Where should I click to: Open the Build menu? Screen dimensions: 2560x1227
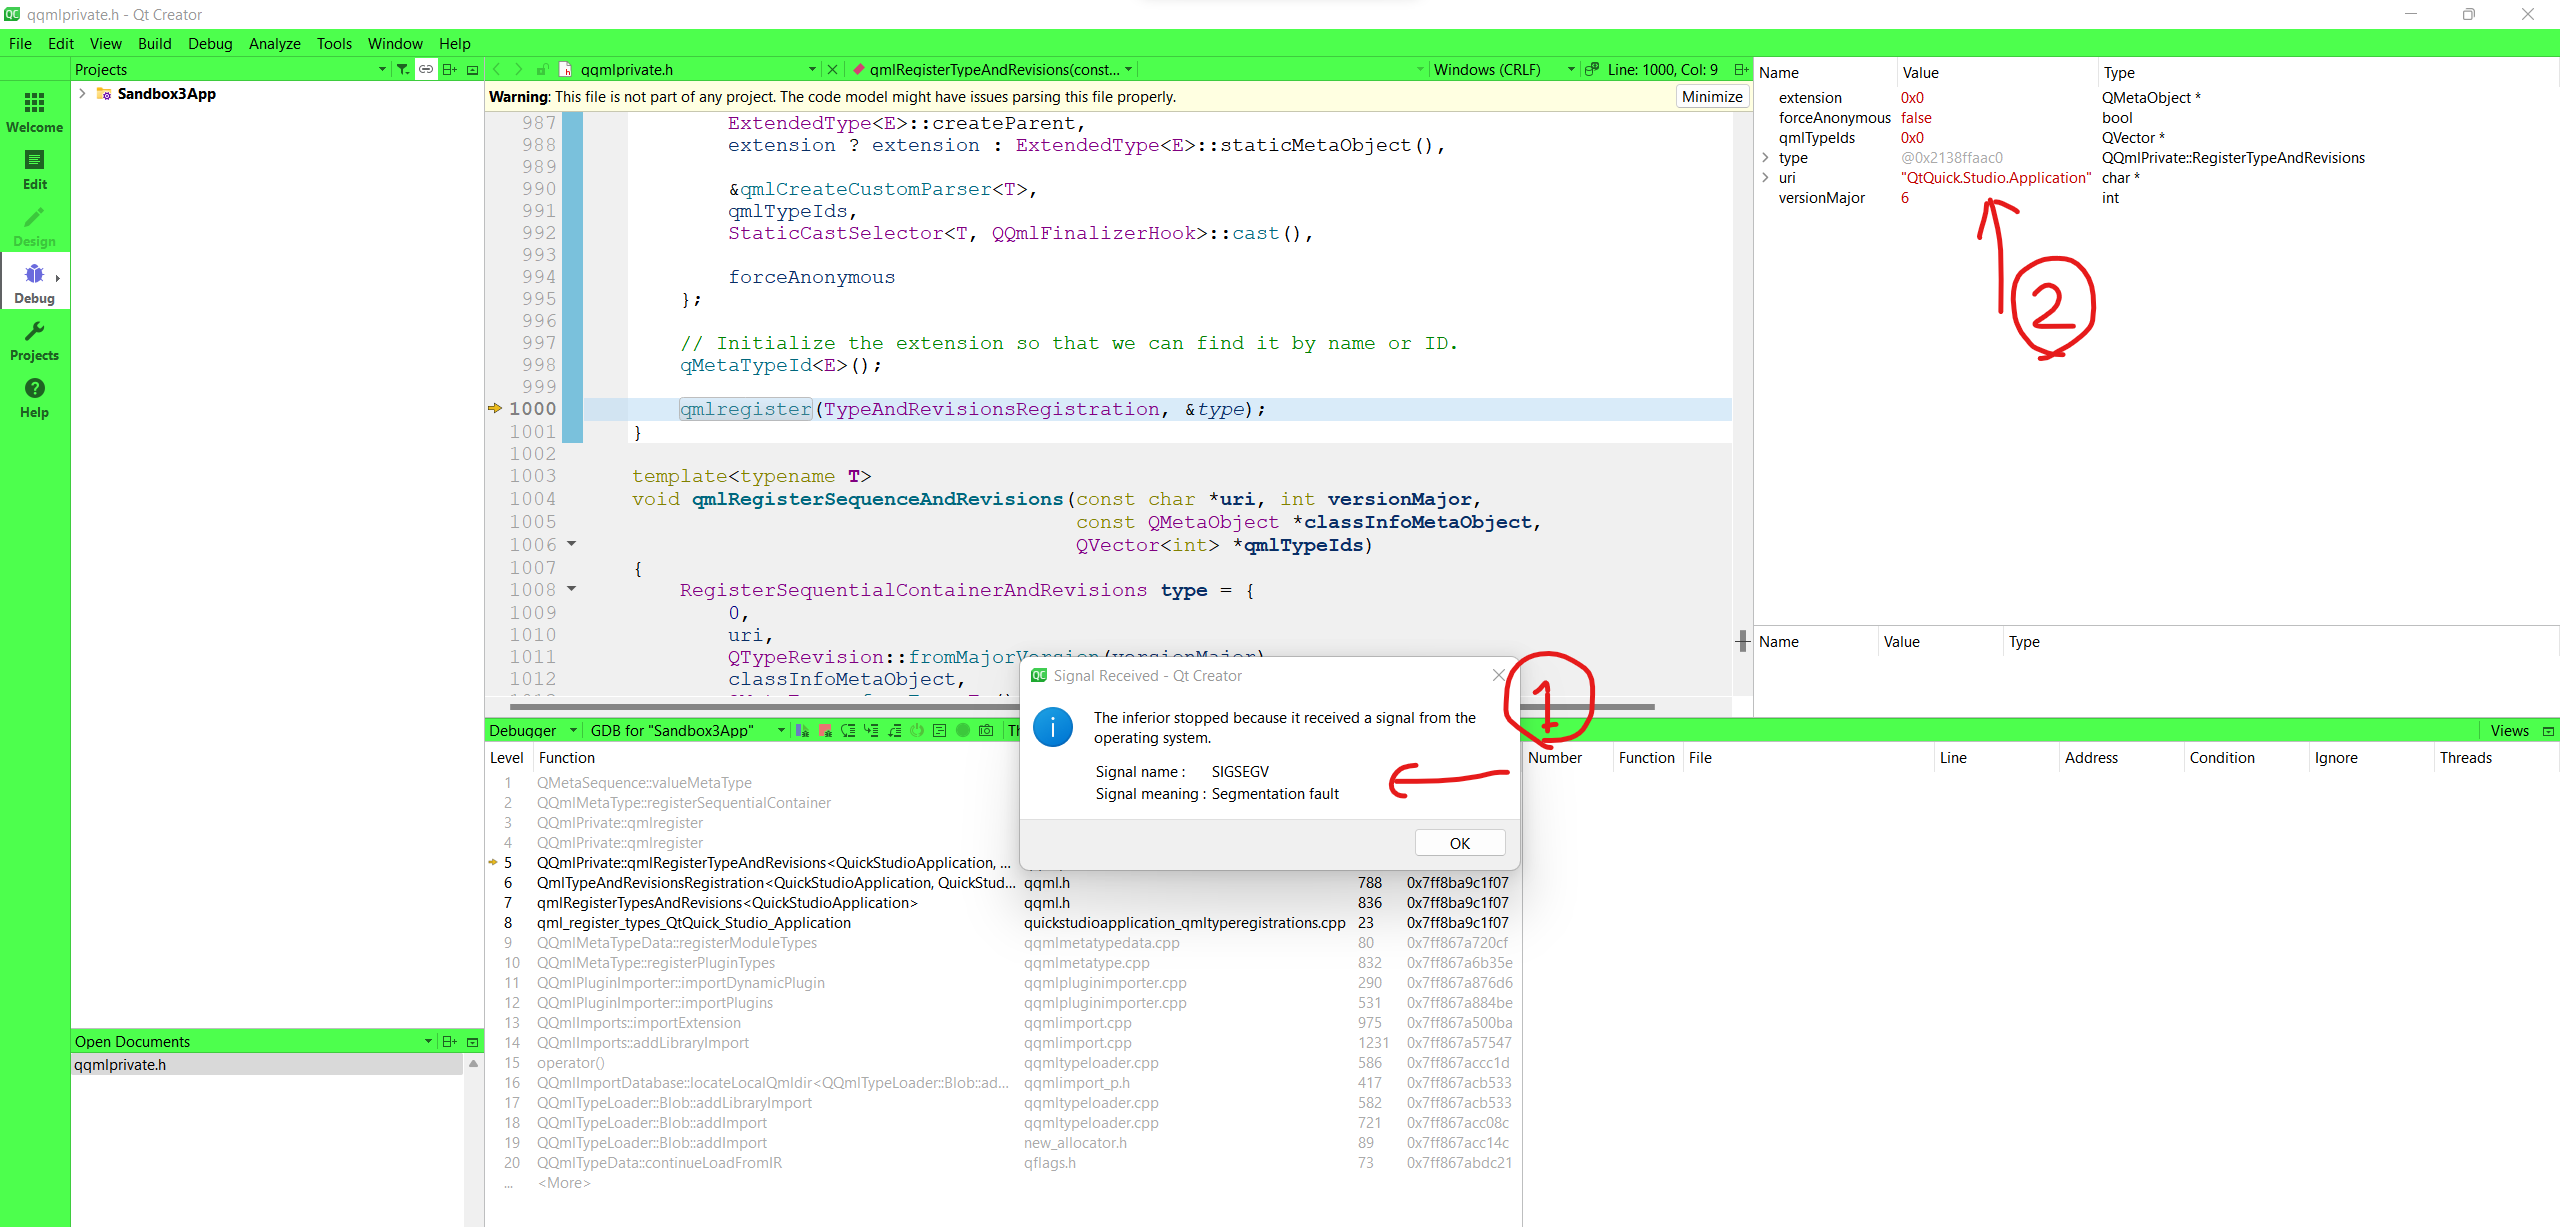point(154,43)
